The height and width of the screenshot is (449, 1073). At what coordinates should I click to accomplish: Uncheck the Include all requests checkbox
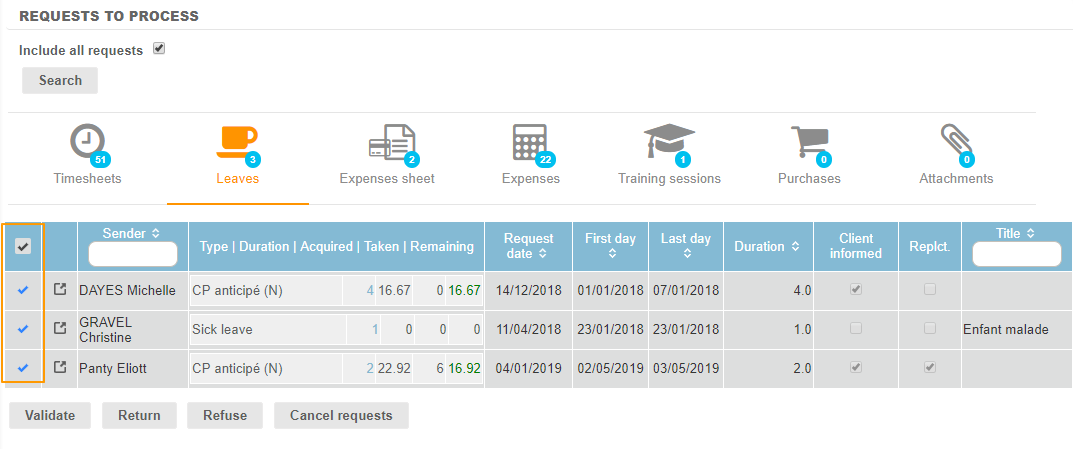[x=159, y=48]
